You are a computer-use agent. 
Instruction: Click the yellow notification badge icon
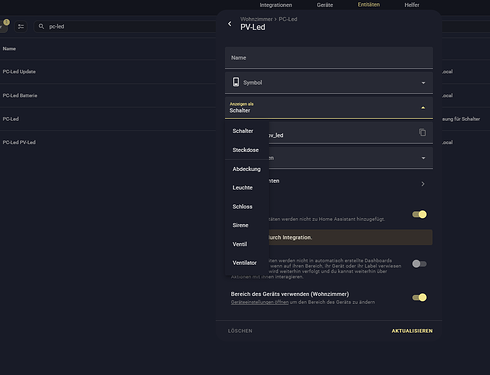(6, 22)
